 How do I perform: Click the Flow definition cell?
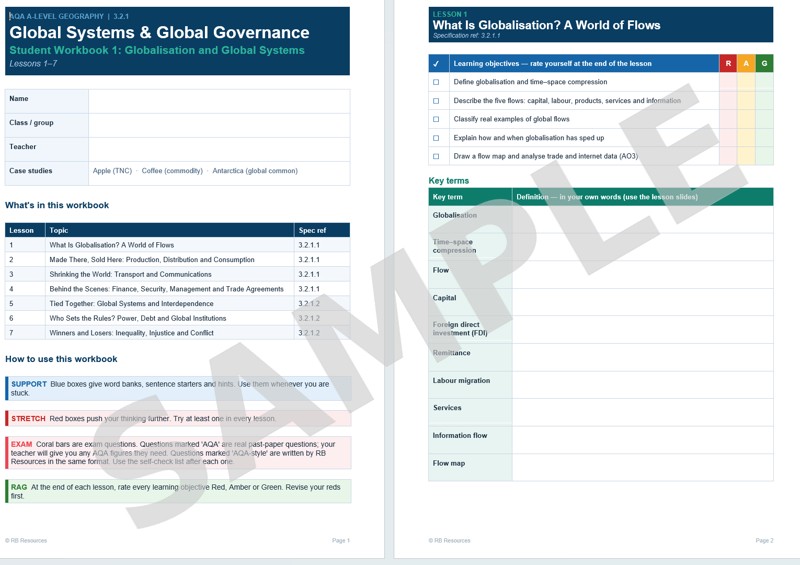pyautogui.click(x=643, y=275)
